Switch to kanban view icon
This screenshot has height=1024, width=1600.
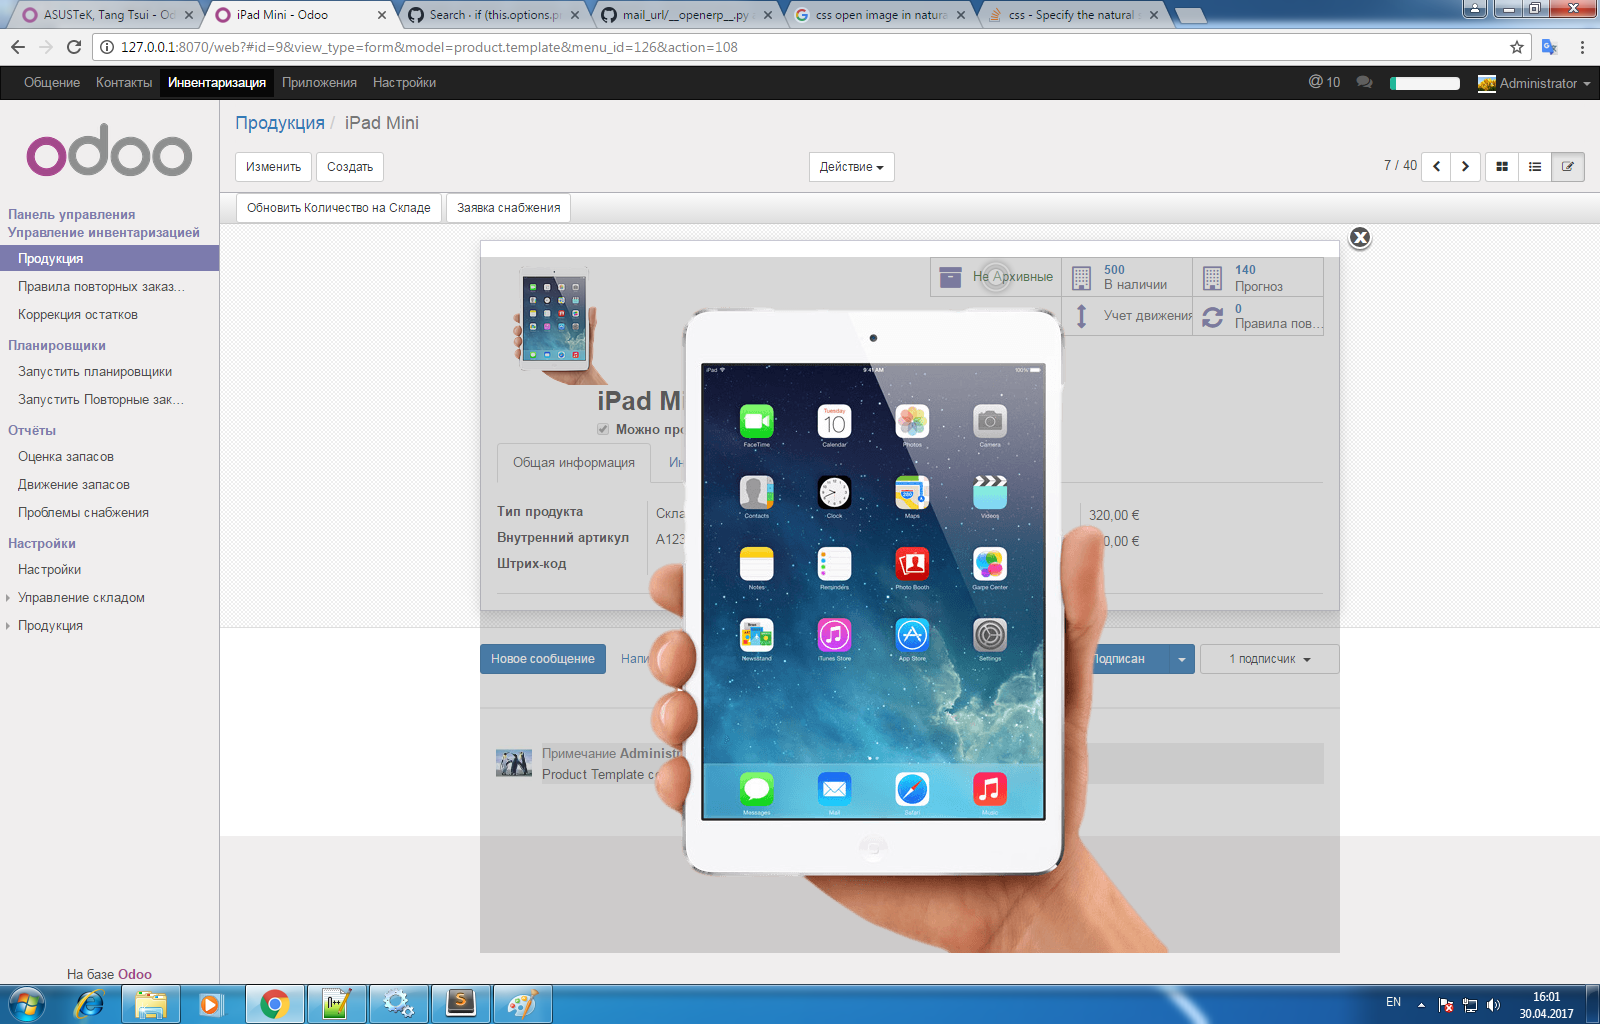point(1502,167)
